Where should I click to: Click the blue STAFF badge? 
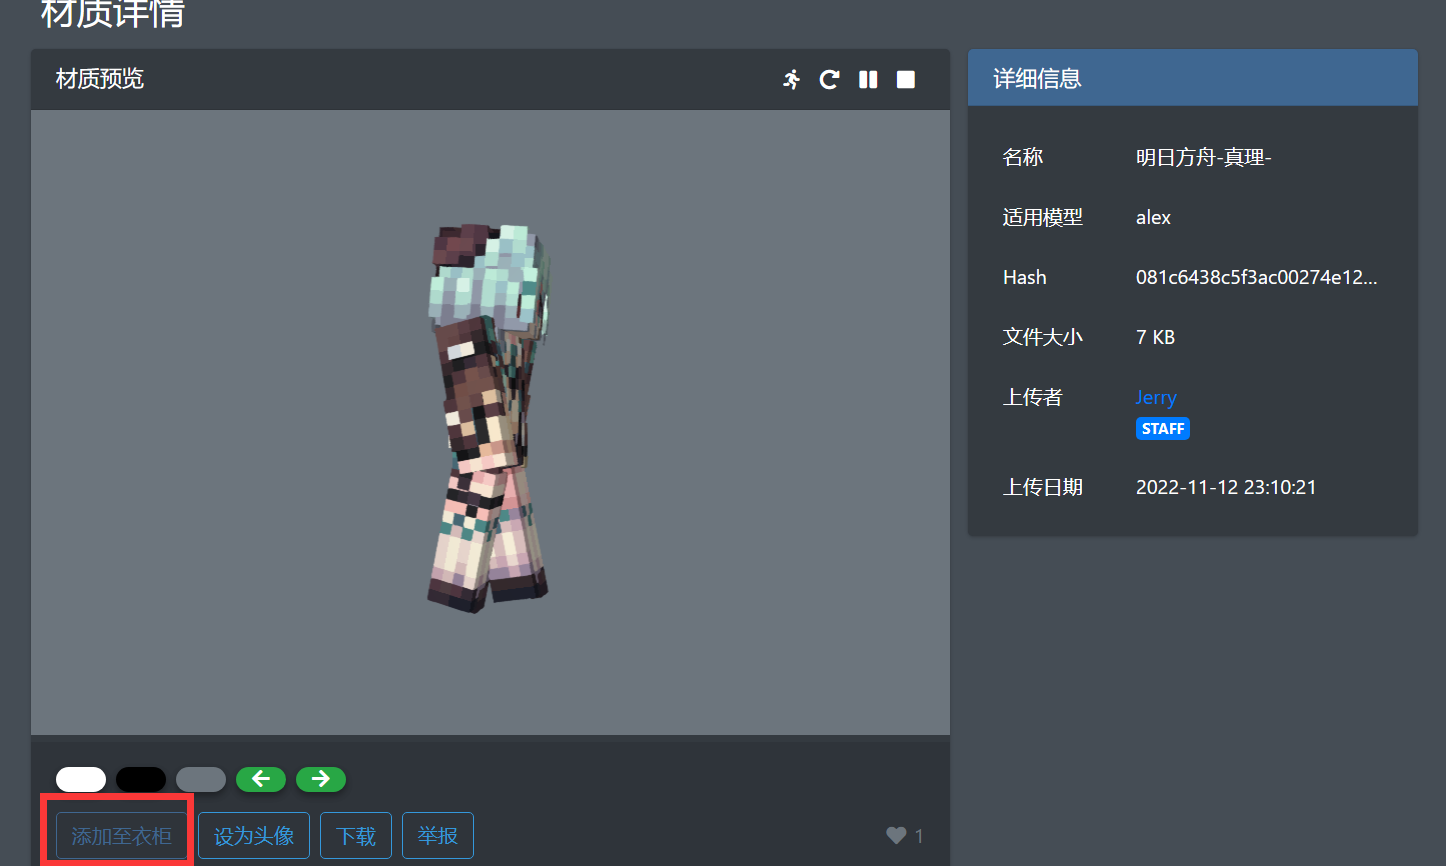(x=1163, y=429)
